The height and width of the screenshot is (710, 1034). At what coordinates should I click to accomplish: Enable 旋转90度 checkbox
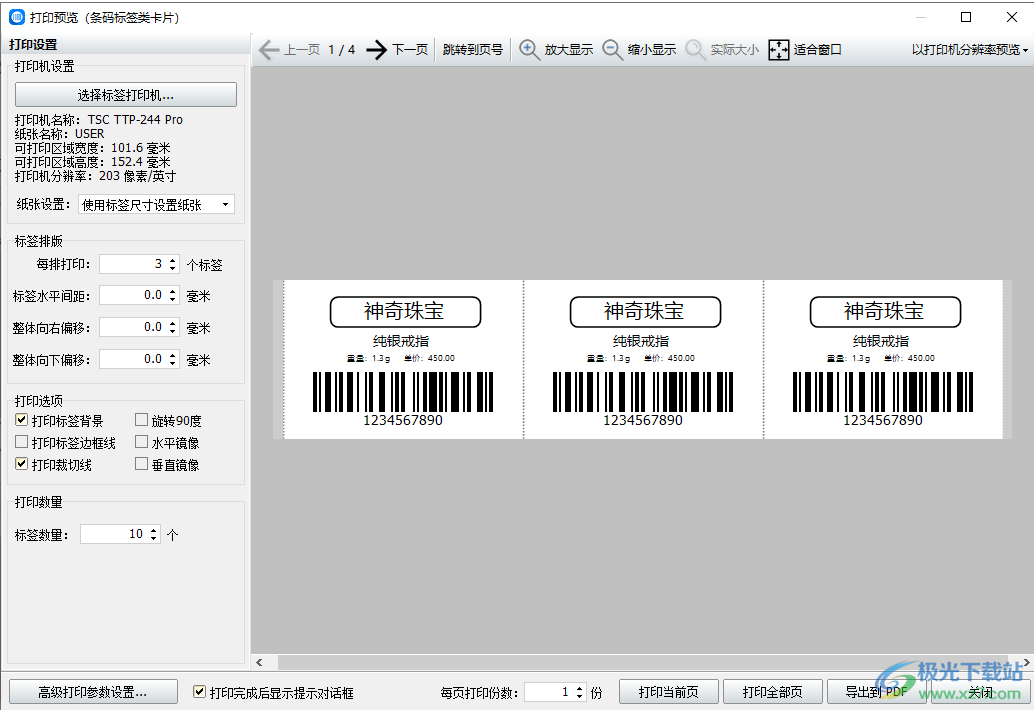[x=141, y=420]
